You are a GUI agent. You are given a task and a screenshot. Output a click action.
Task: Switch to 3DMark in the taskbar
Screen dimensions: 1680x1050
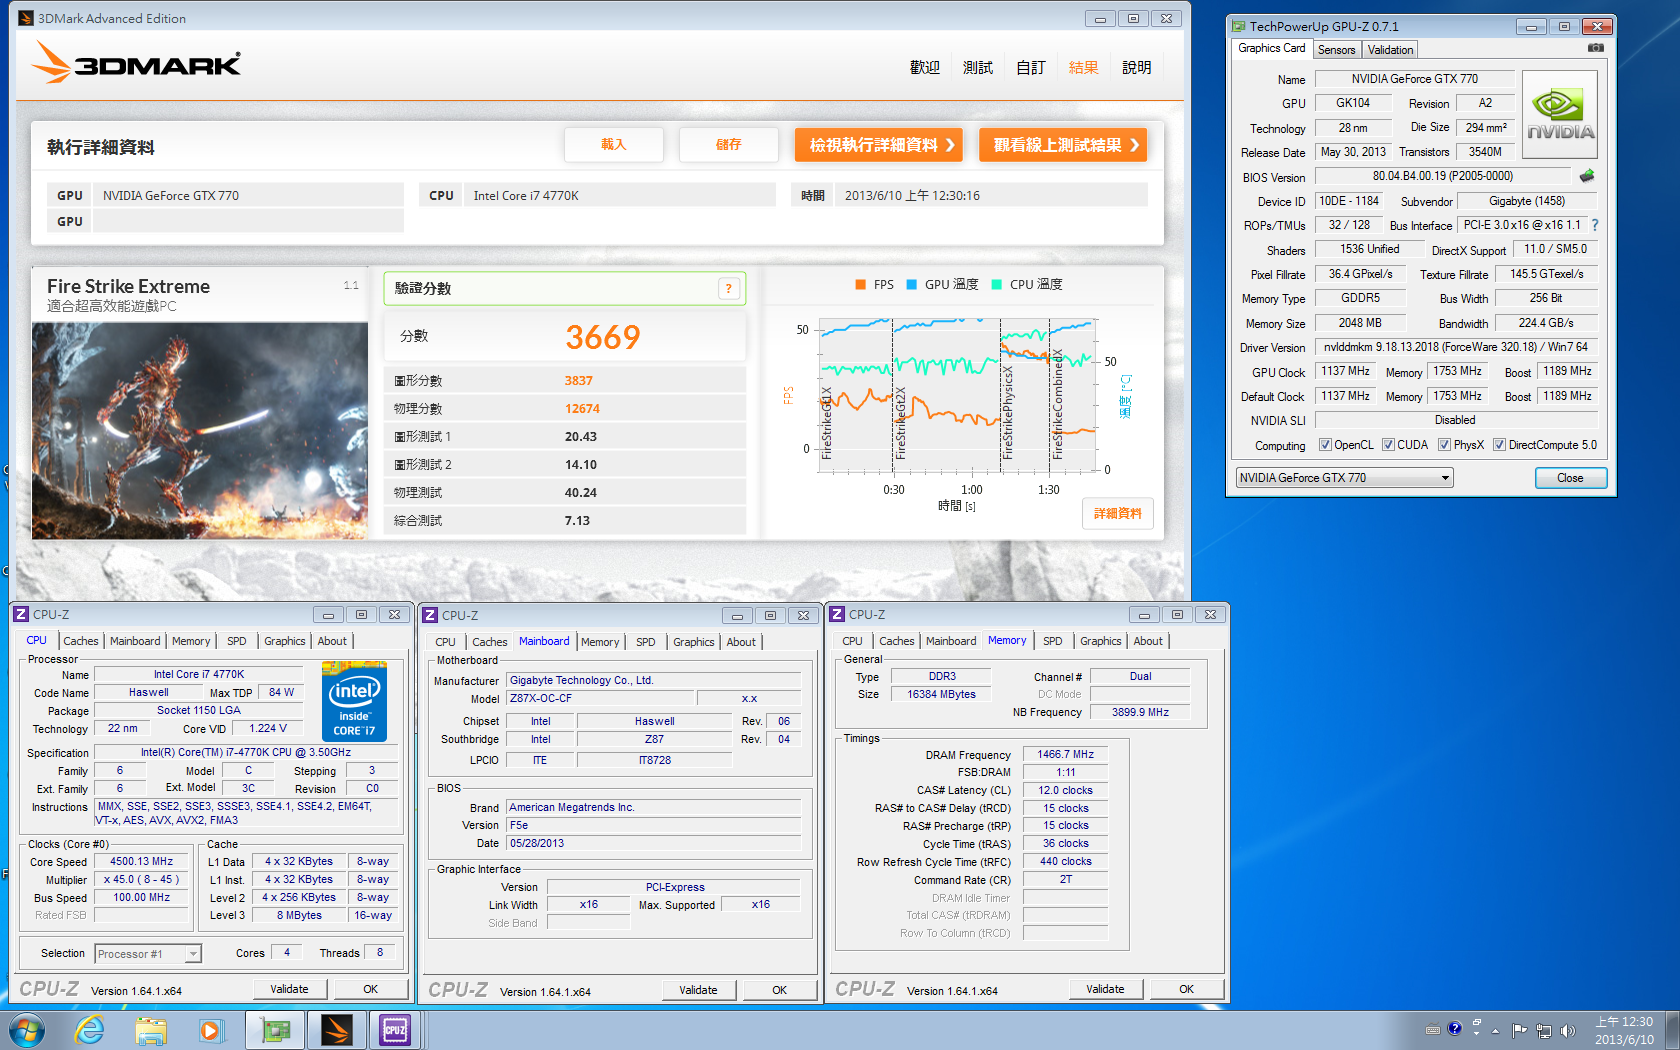point(336,1030)
